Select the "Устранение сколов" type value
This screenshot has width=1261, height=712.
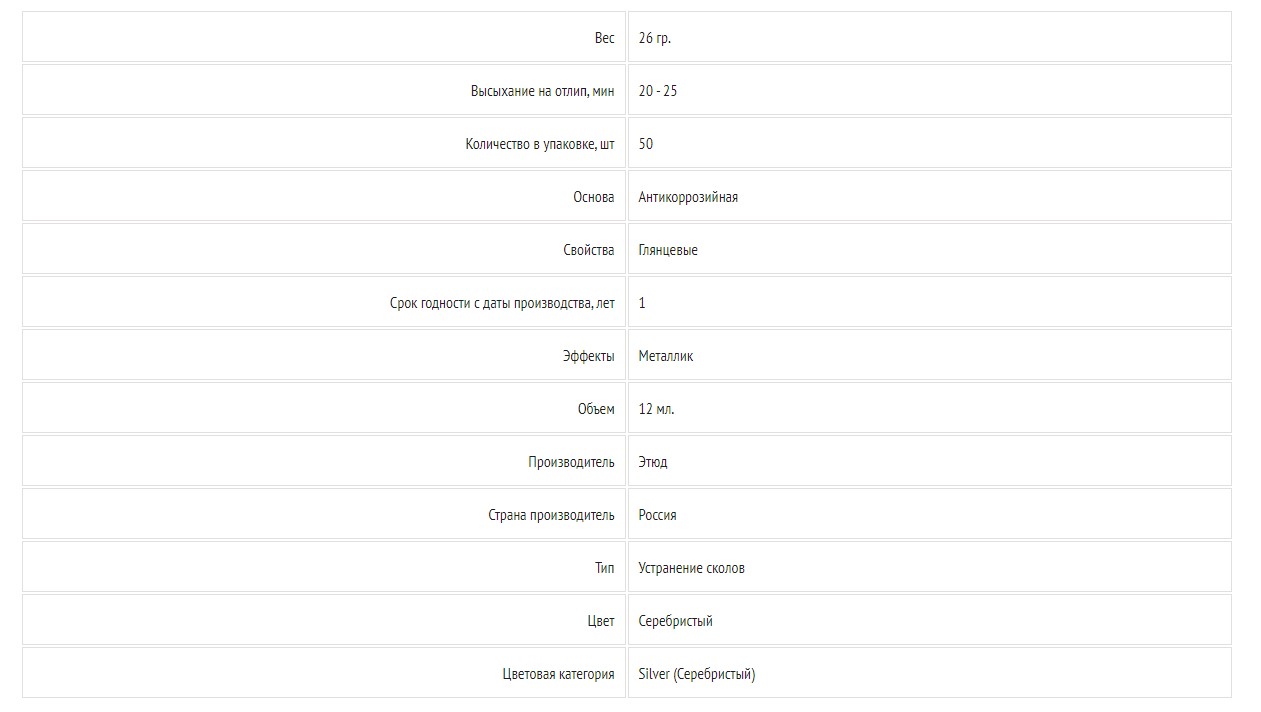(691, 568)
